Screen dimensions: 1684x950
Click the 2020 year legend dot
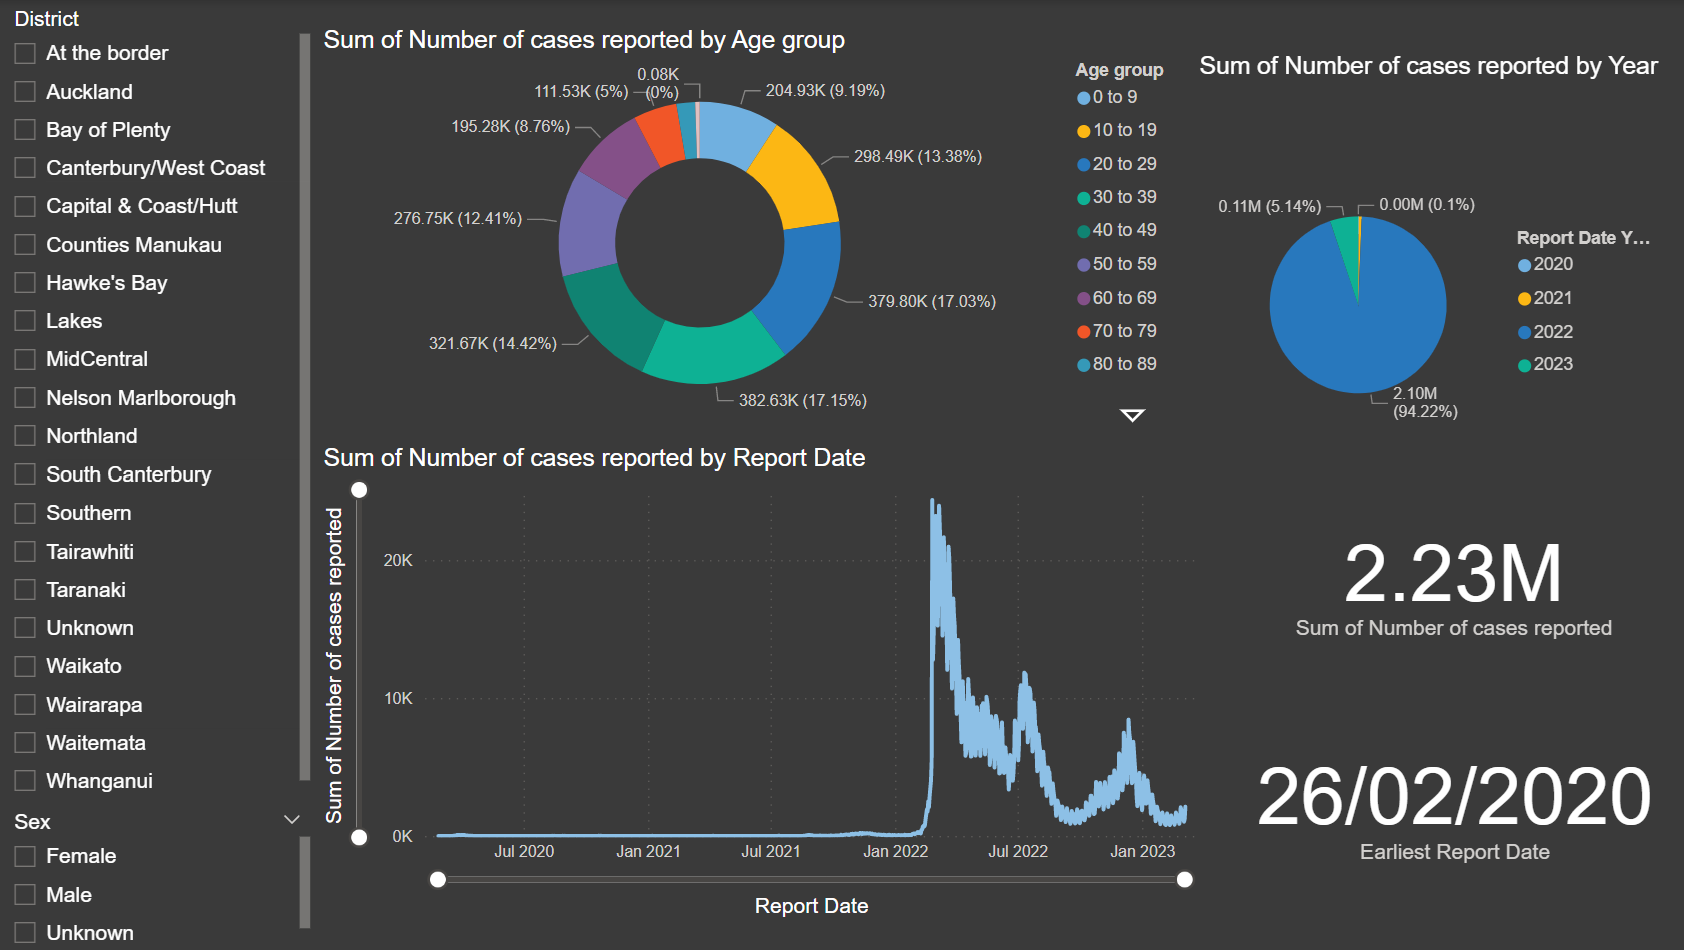(x=1524, y=265)
